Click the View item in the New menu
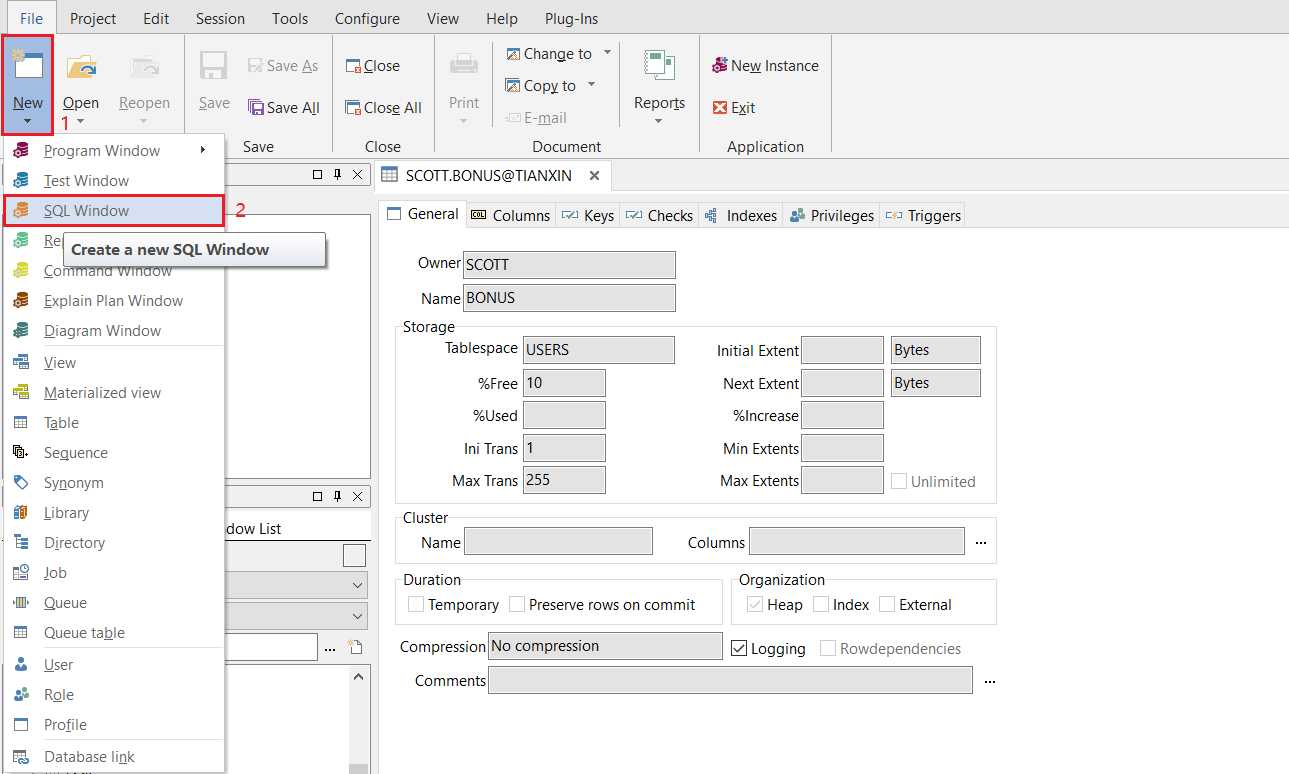The height and width of the screenshot is (774, 1289). [114, 363]
